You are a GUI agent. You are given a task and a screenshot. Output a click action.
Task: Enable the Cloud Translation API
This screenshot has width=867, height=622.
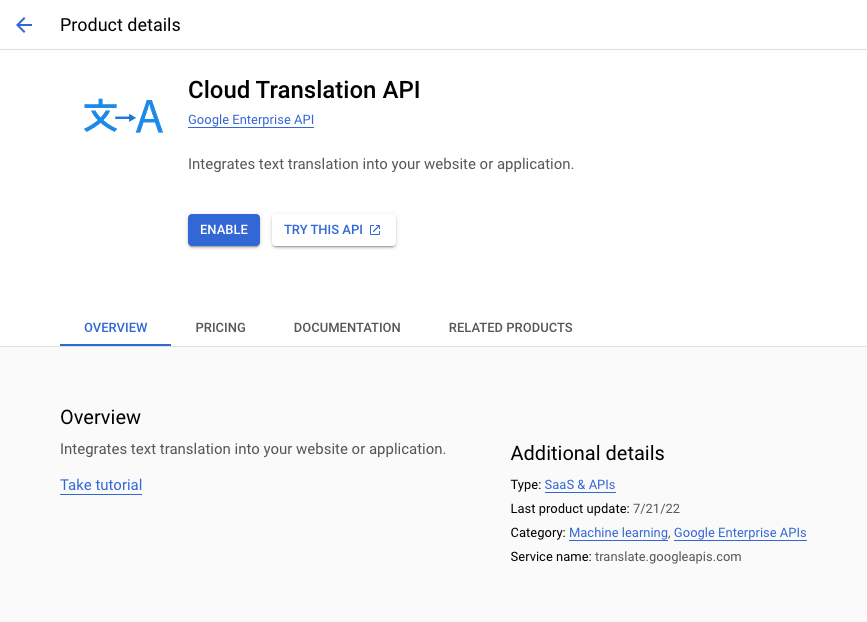pyautogui.click(x=224, y=230)
